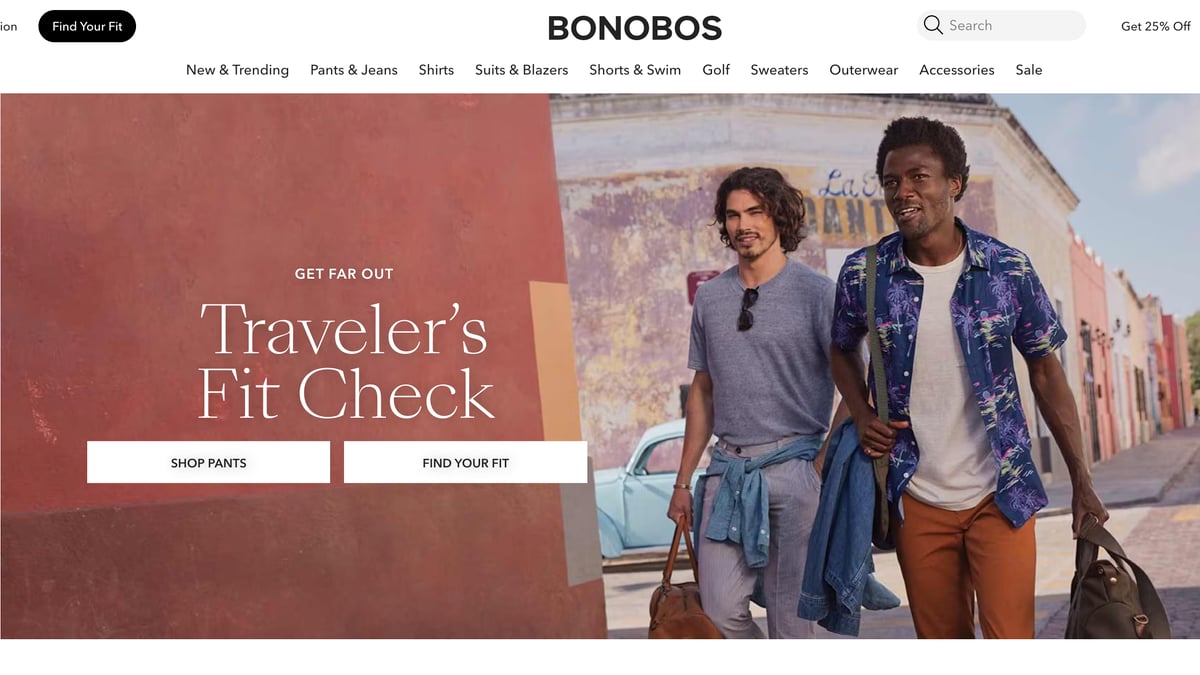Go to the Golf category
The height and width of the screenshot is (675, 1200).
coord(716,70)
